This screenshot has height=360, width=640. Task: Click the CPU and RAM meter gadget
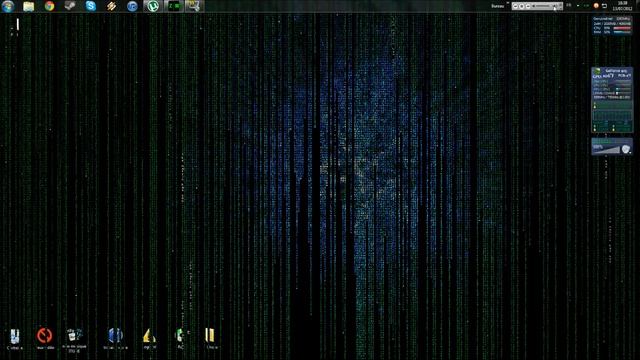point(612,25)
